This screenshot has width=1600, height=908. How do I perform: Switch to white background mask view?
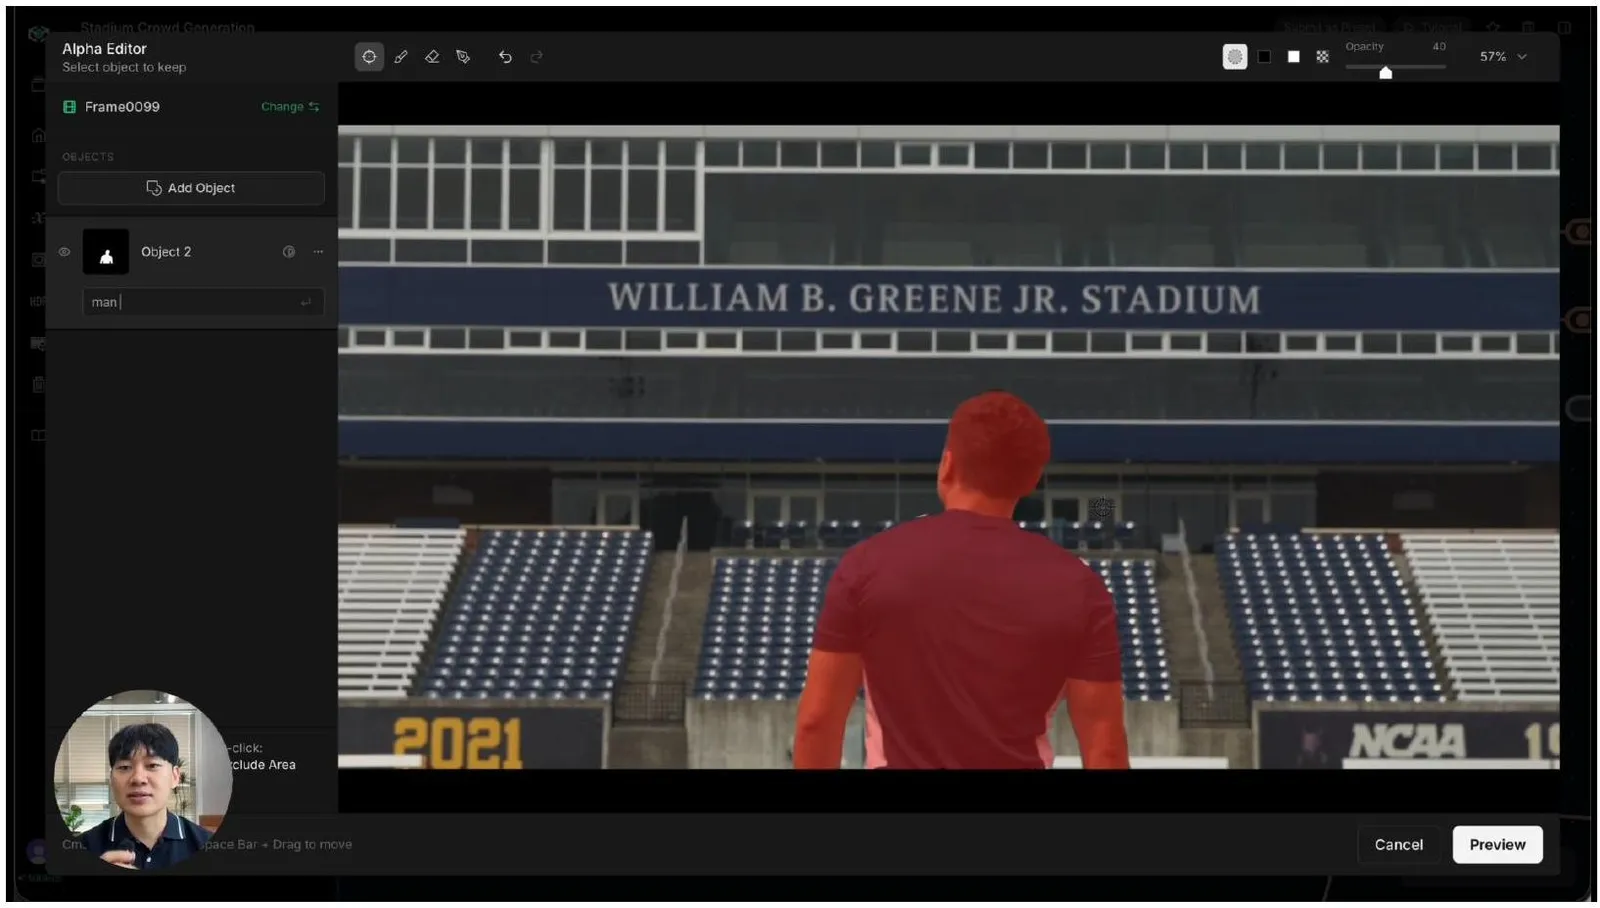[x=1294, y=57]
